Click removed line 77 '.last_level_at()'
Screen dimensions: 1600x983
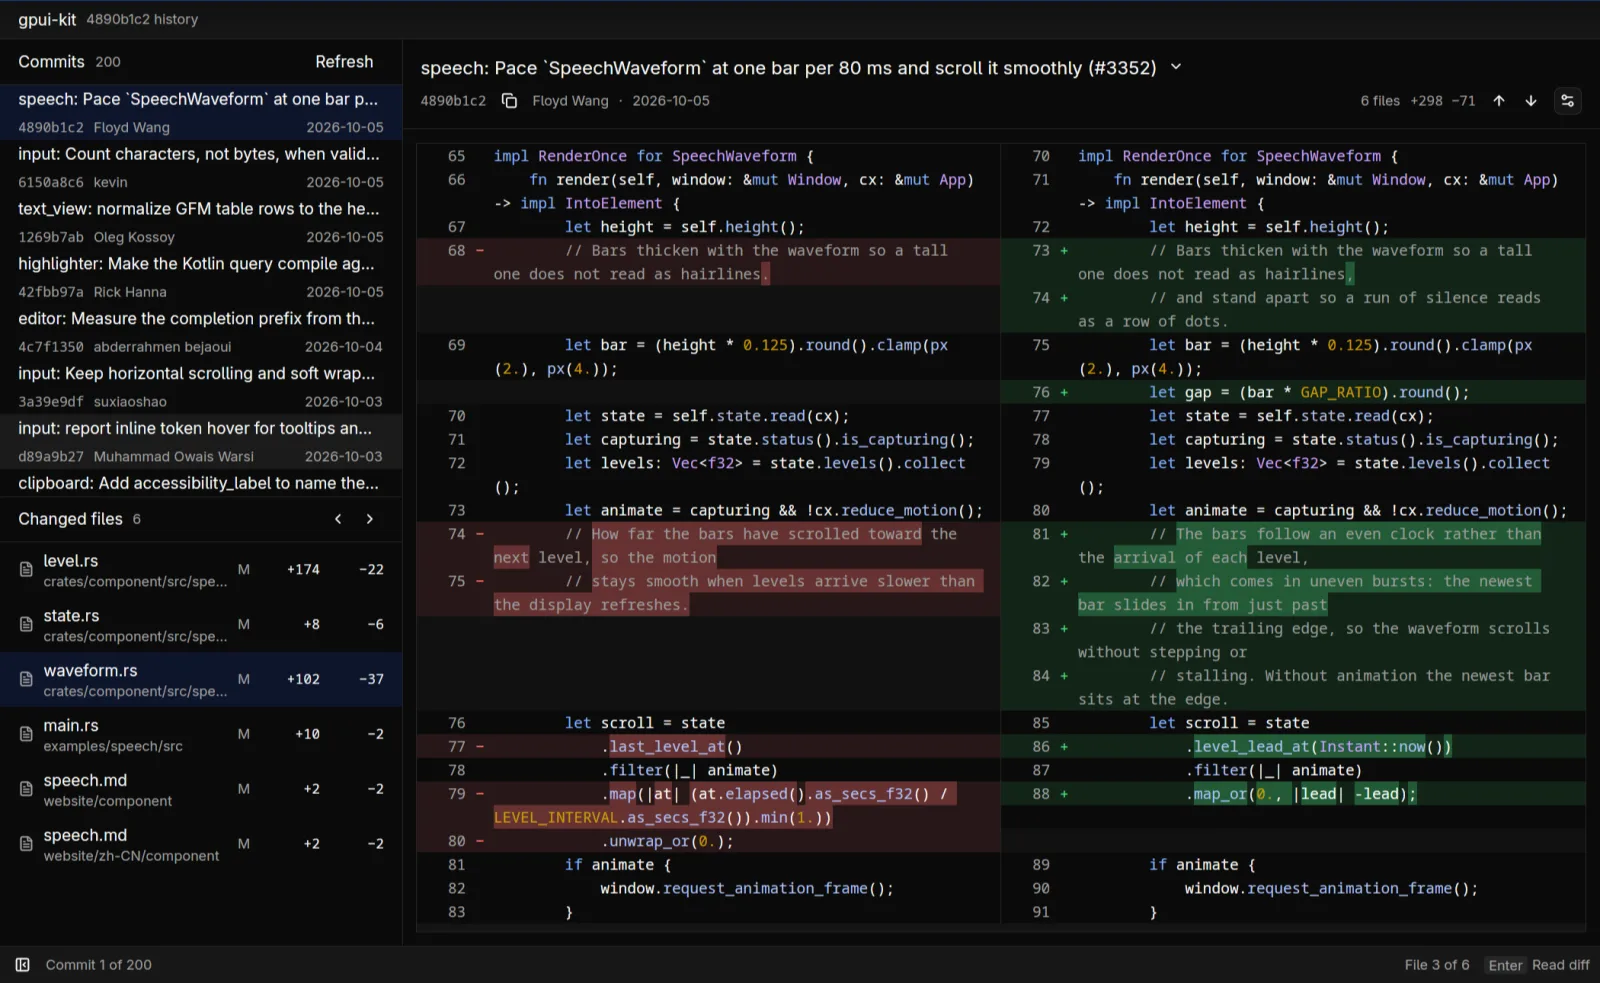point(709,747)
